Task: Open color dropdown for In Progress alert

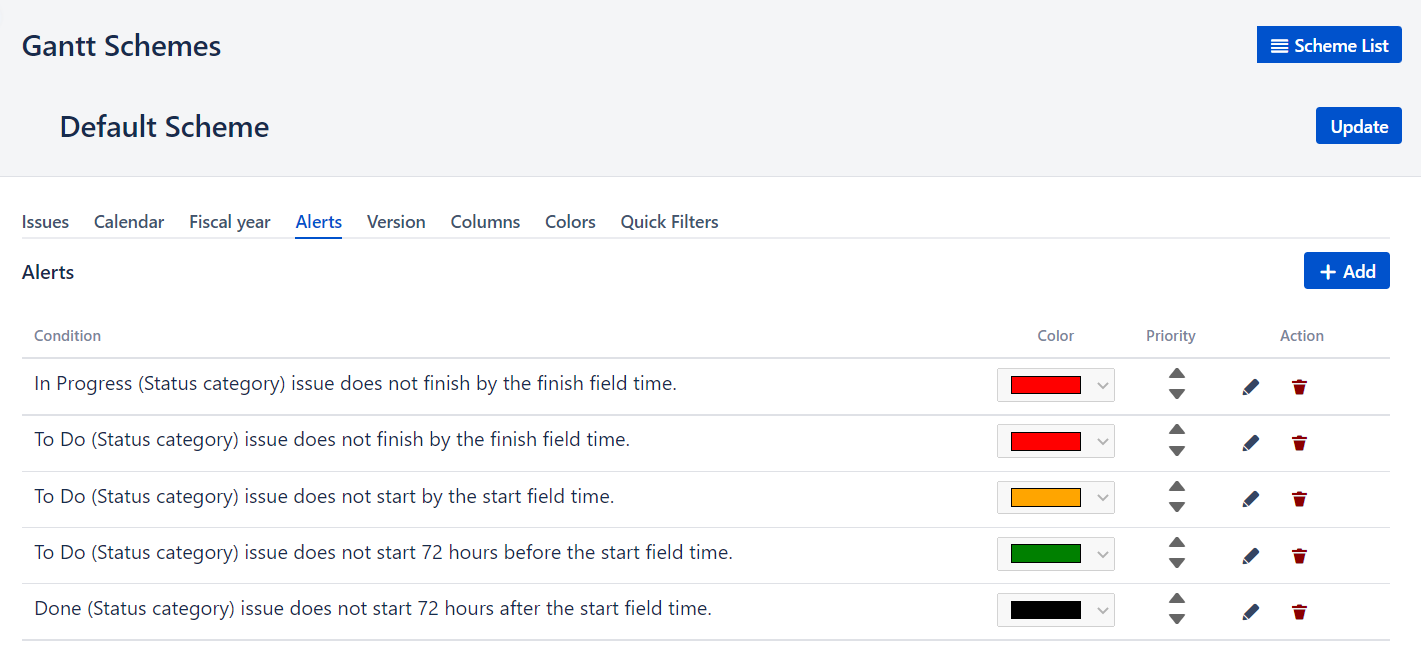Action: coord(1056,385)
